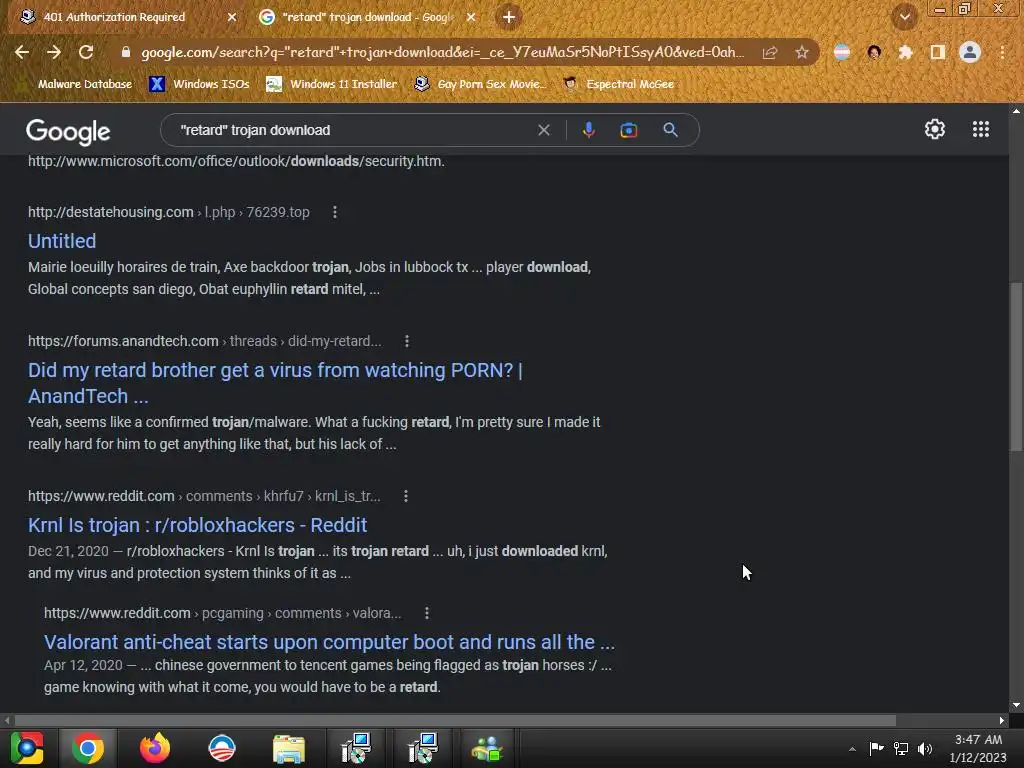This screenshot has height=768, width=1024.
Task: Select the "retard" trojan download Google tab
Action: [x=366, y=17]
